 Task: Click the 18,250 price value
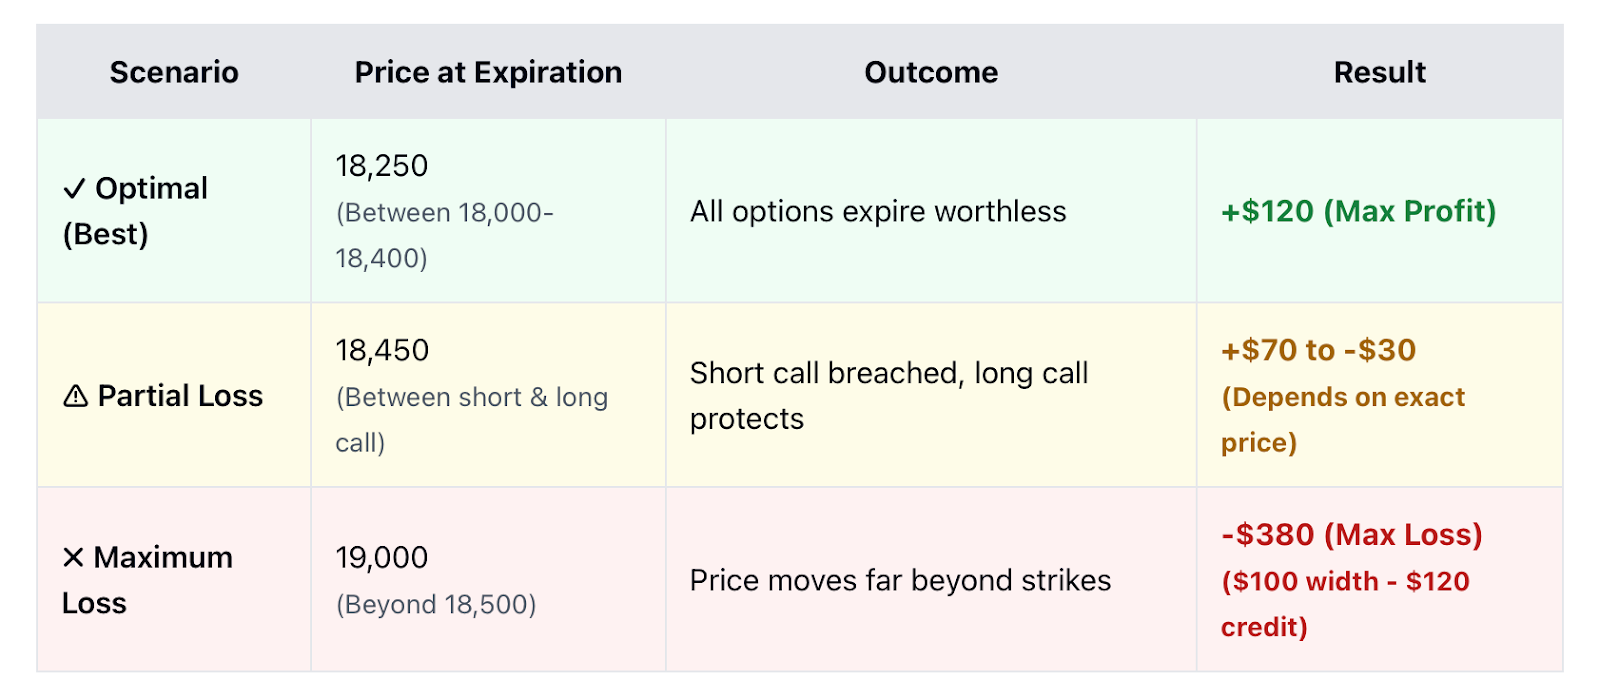382,166
